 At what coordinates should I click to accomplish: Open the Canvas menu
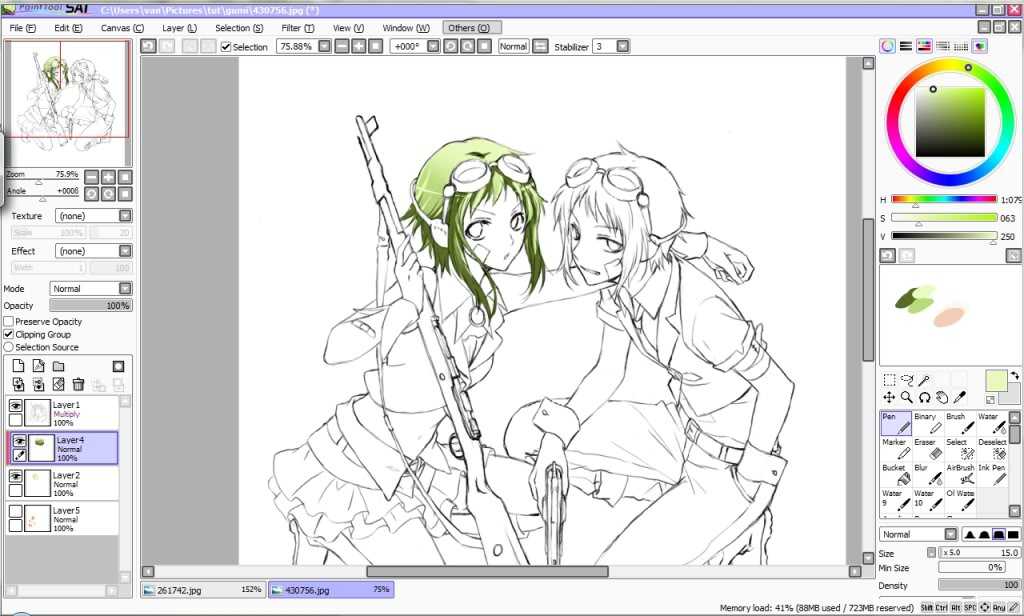pyautogui.click(x=122, y=28)
